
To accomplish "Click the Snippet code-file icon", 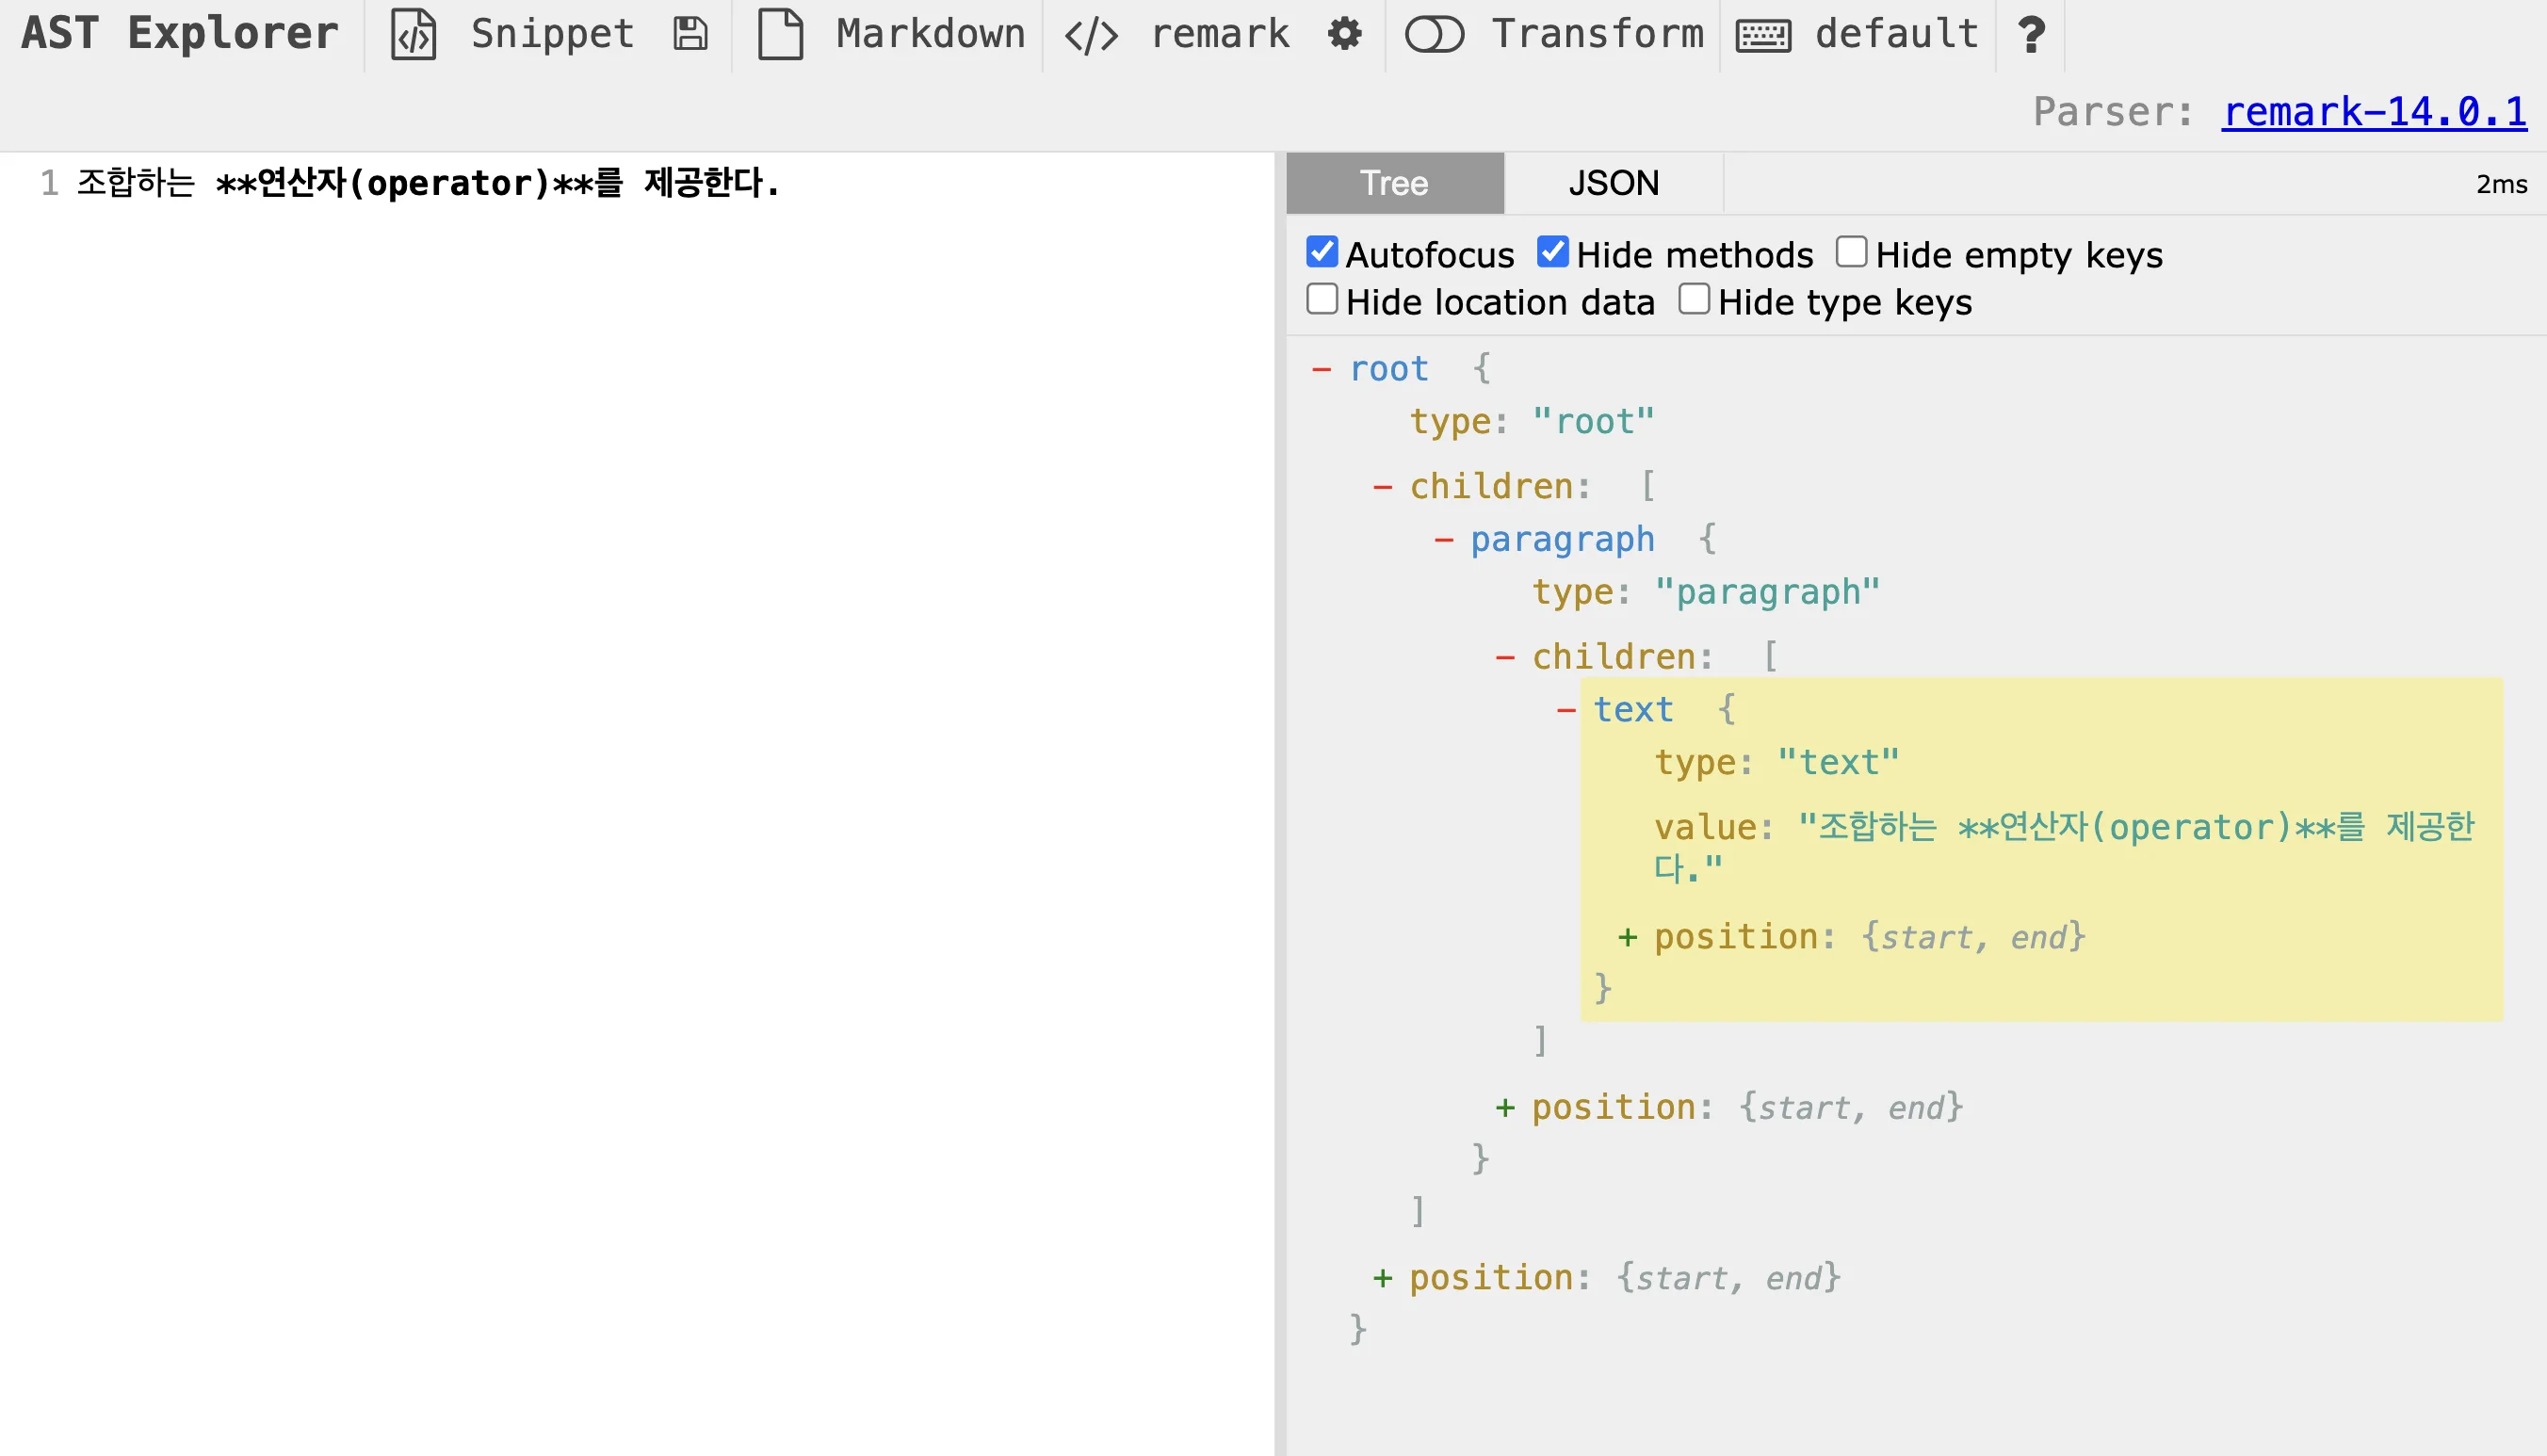I will point(413,35).
